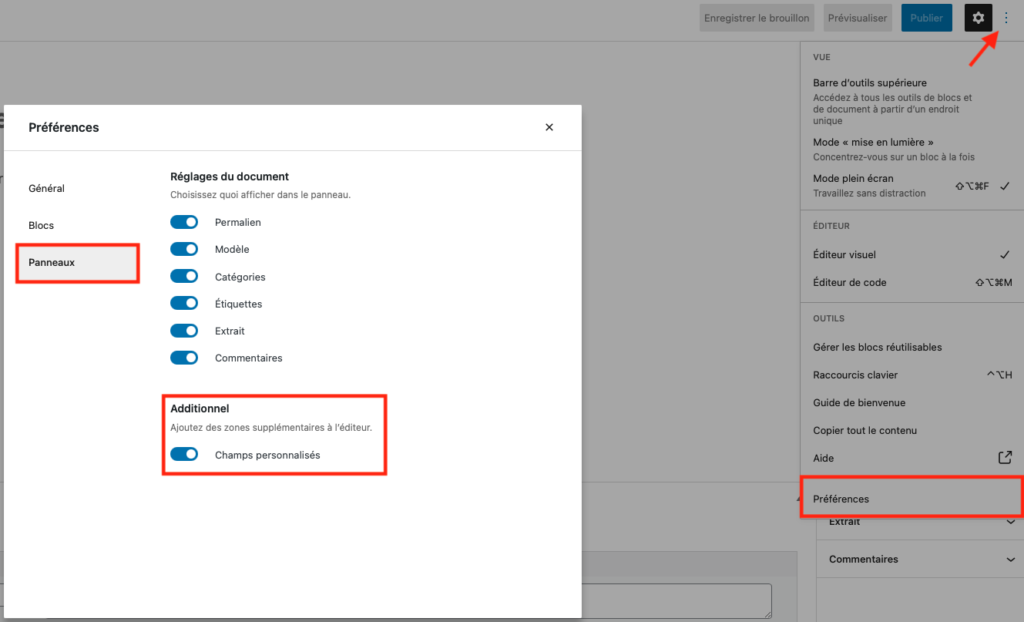Close the Préférences dialog
1024x622 pixels.
tap(549, 127)
